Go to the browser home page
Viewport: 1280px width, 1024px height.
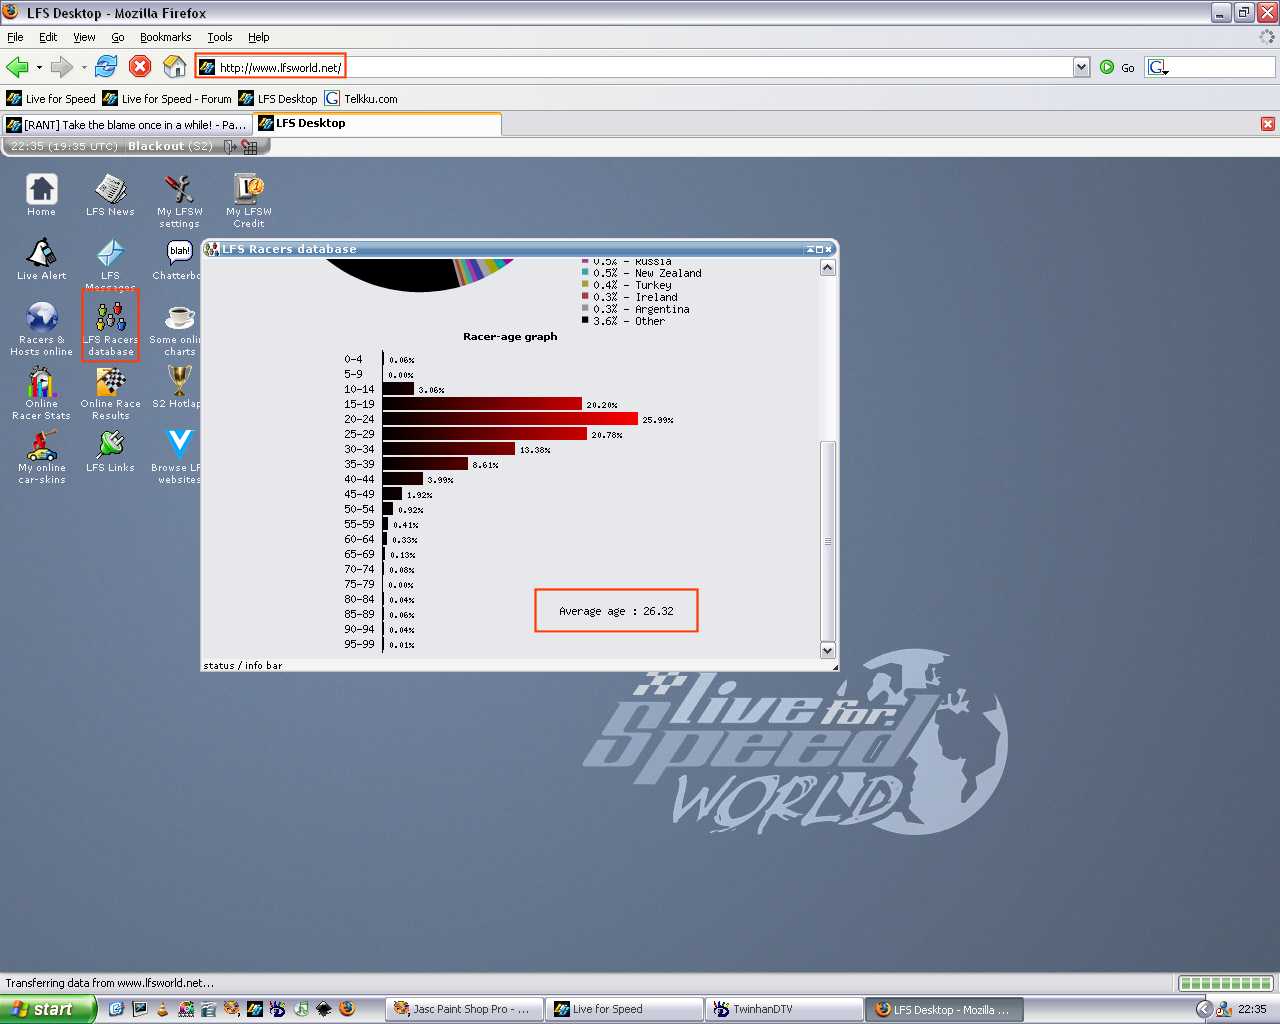(x=174, y=67)
